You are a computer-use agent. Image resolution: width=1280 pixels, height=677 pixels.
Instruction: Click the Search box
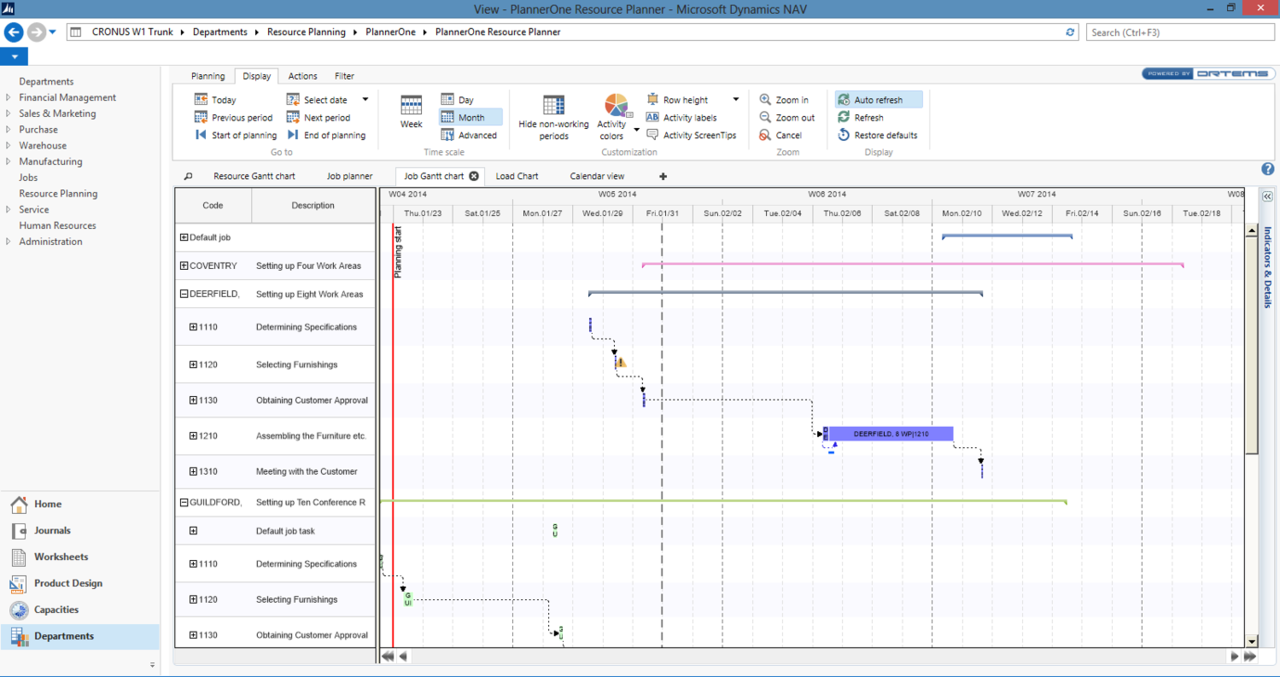tap(1181, 32)
